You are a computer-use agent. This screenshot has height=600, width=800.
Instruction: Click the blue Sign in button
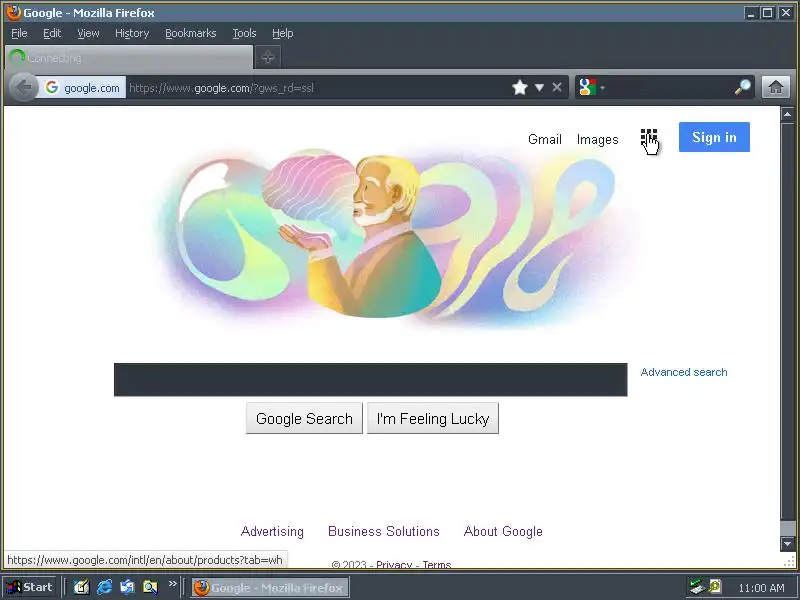(714, 137)
